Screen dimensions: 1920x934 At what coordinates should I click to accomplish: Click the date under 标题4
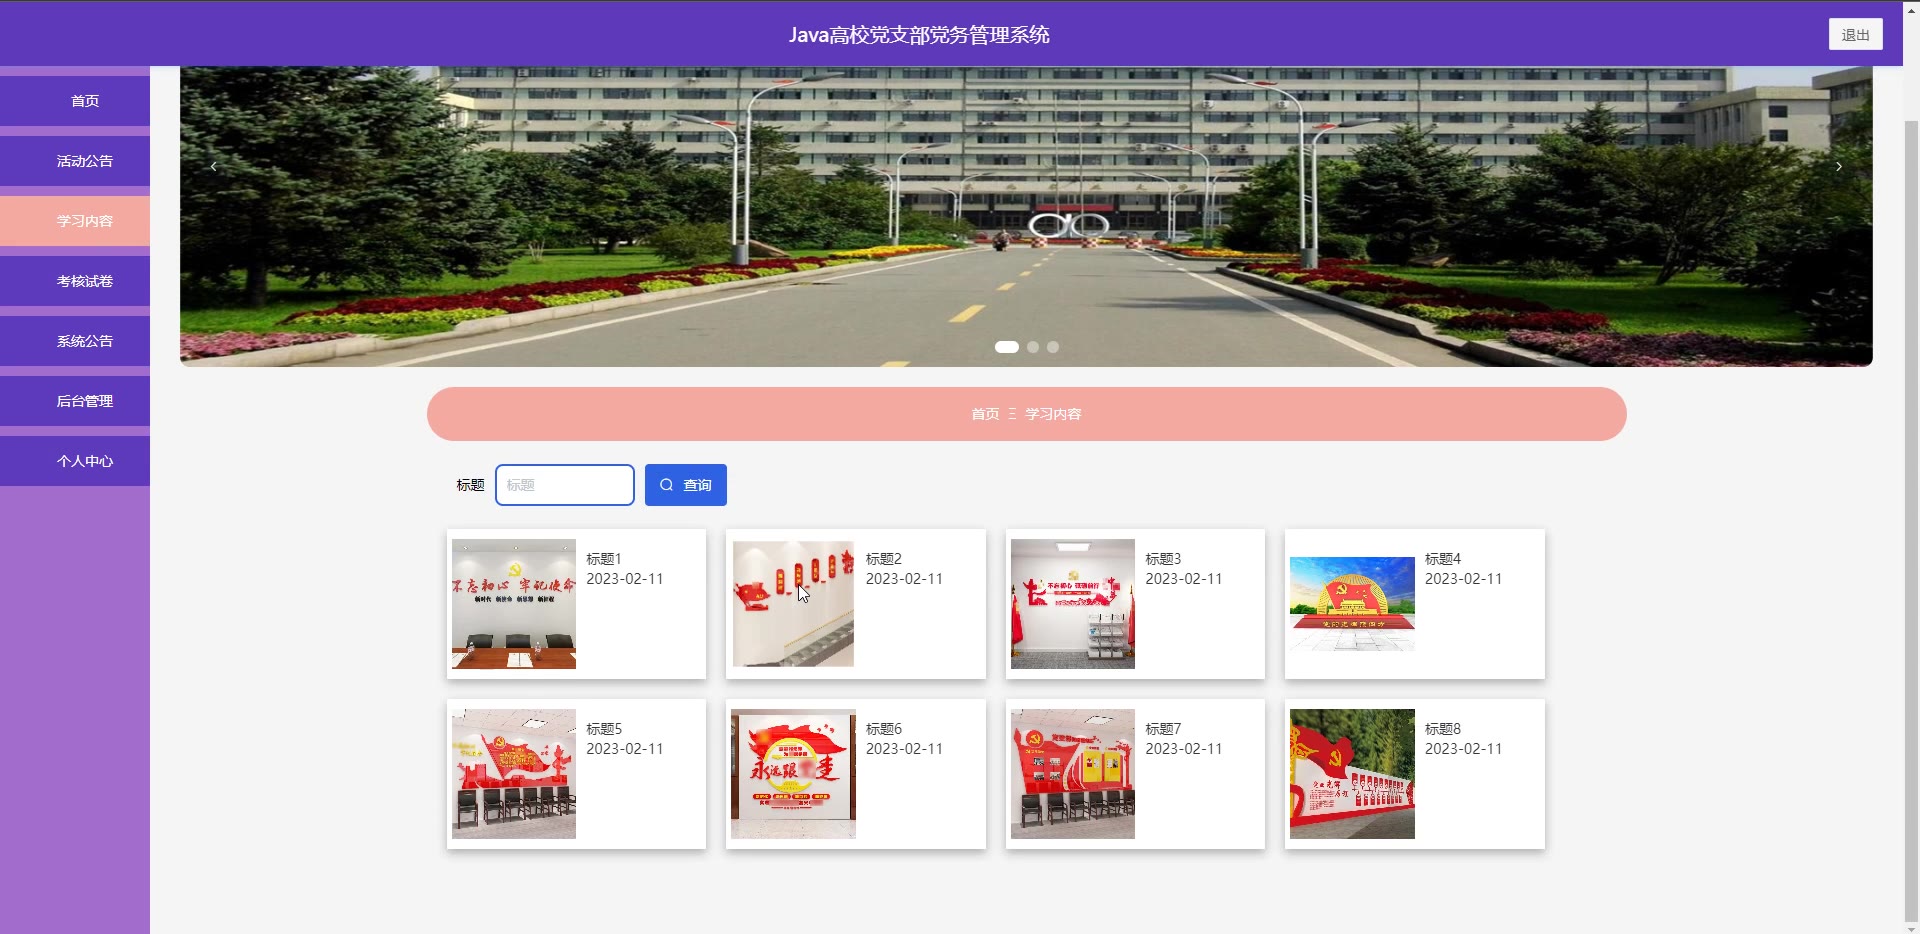click(1464, 579)
